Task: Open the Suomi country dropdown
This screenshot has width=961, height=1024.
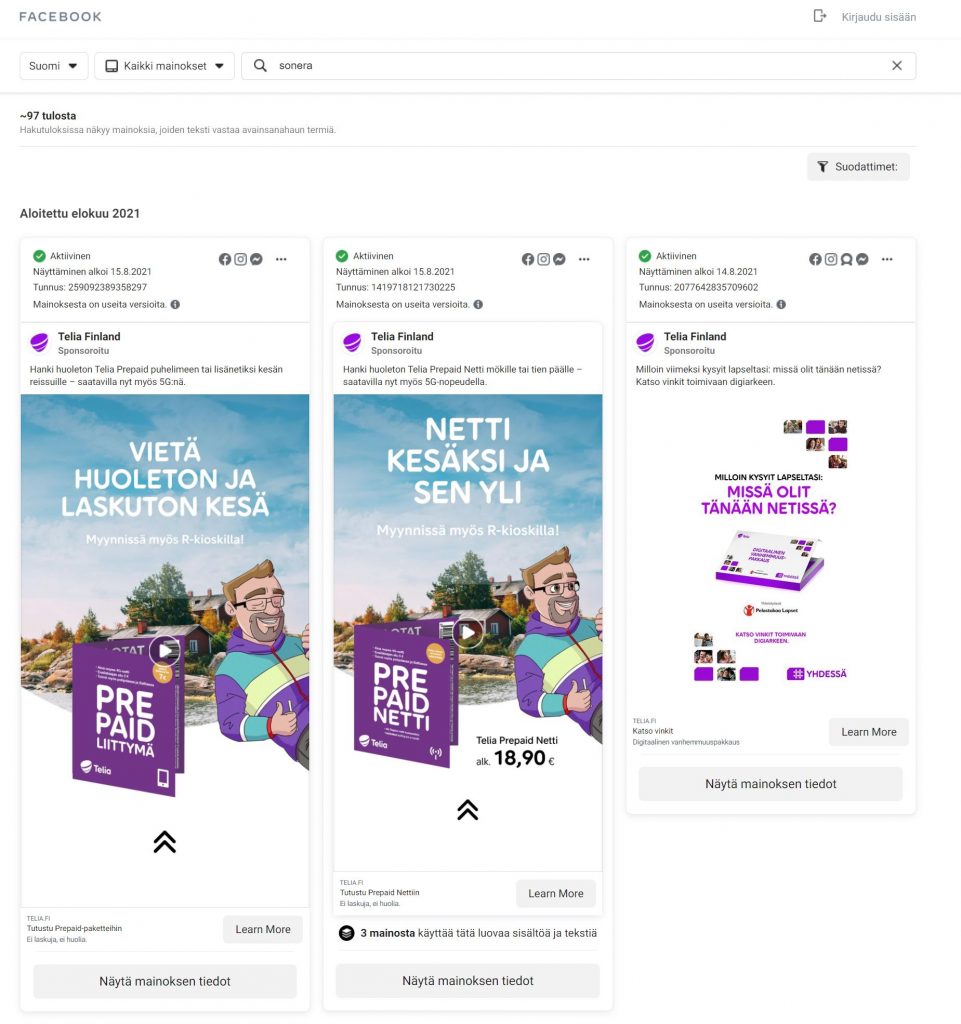Action: [x=54, y=66]
